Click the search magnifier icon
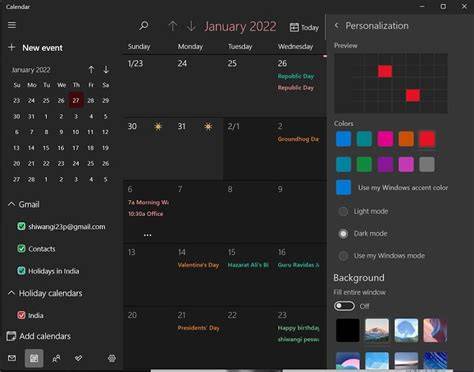The image size is (474, 372). pos(144,26)
